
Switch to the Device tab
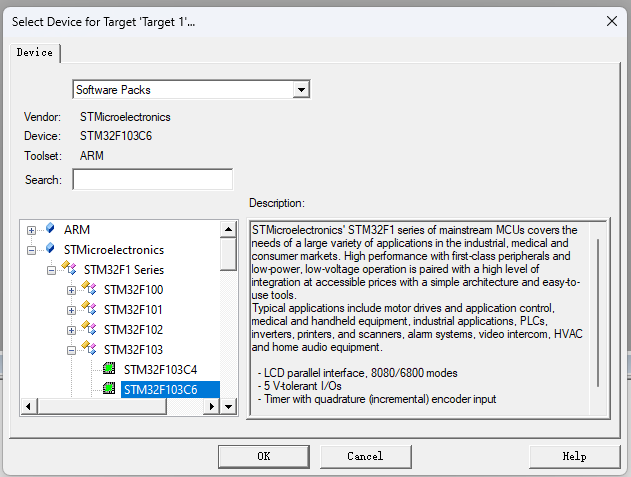tap(35, 52)
